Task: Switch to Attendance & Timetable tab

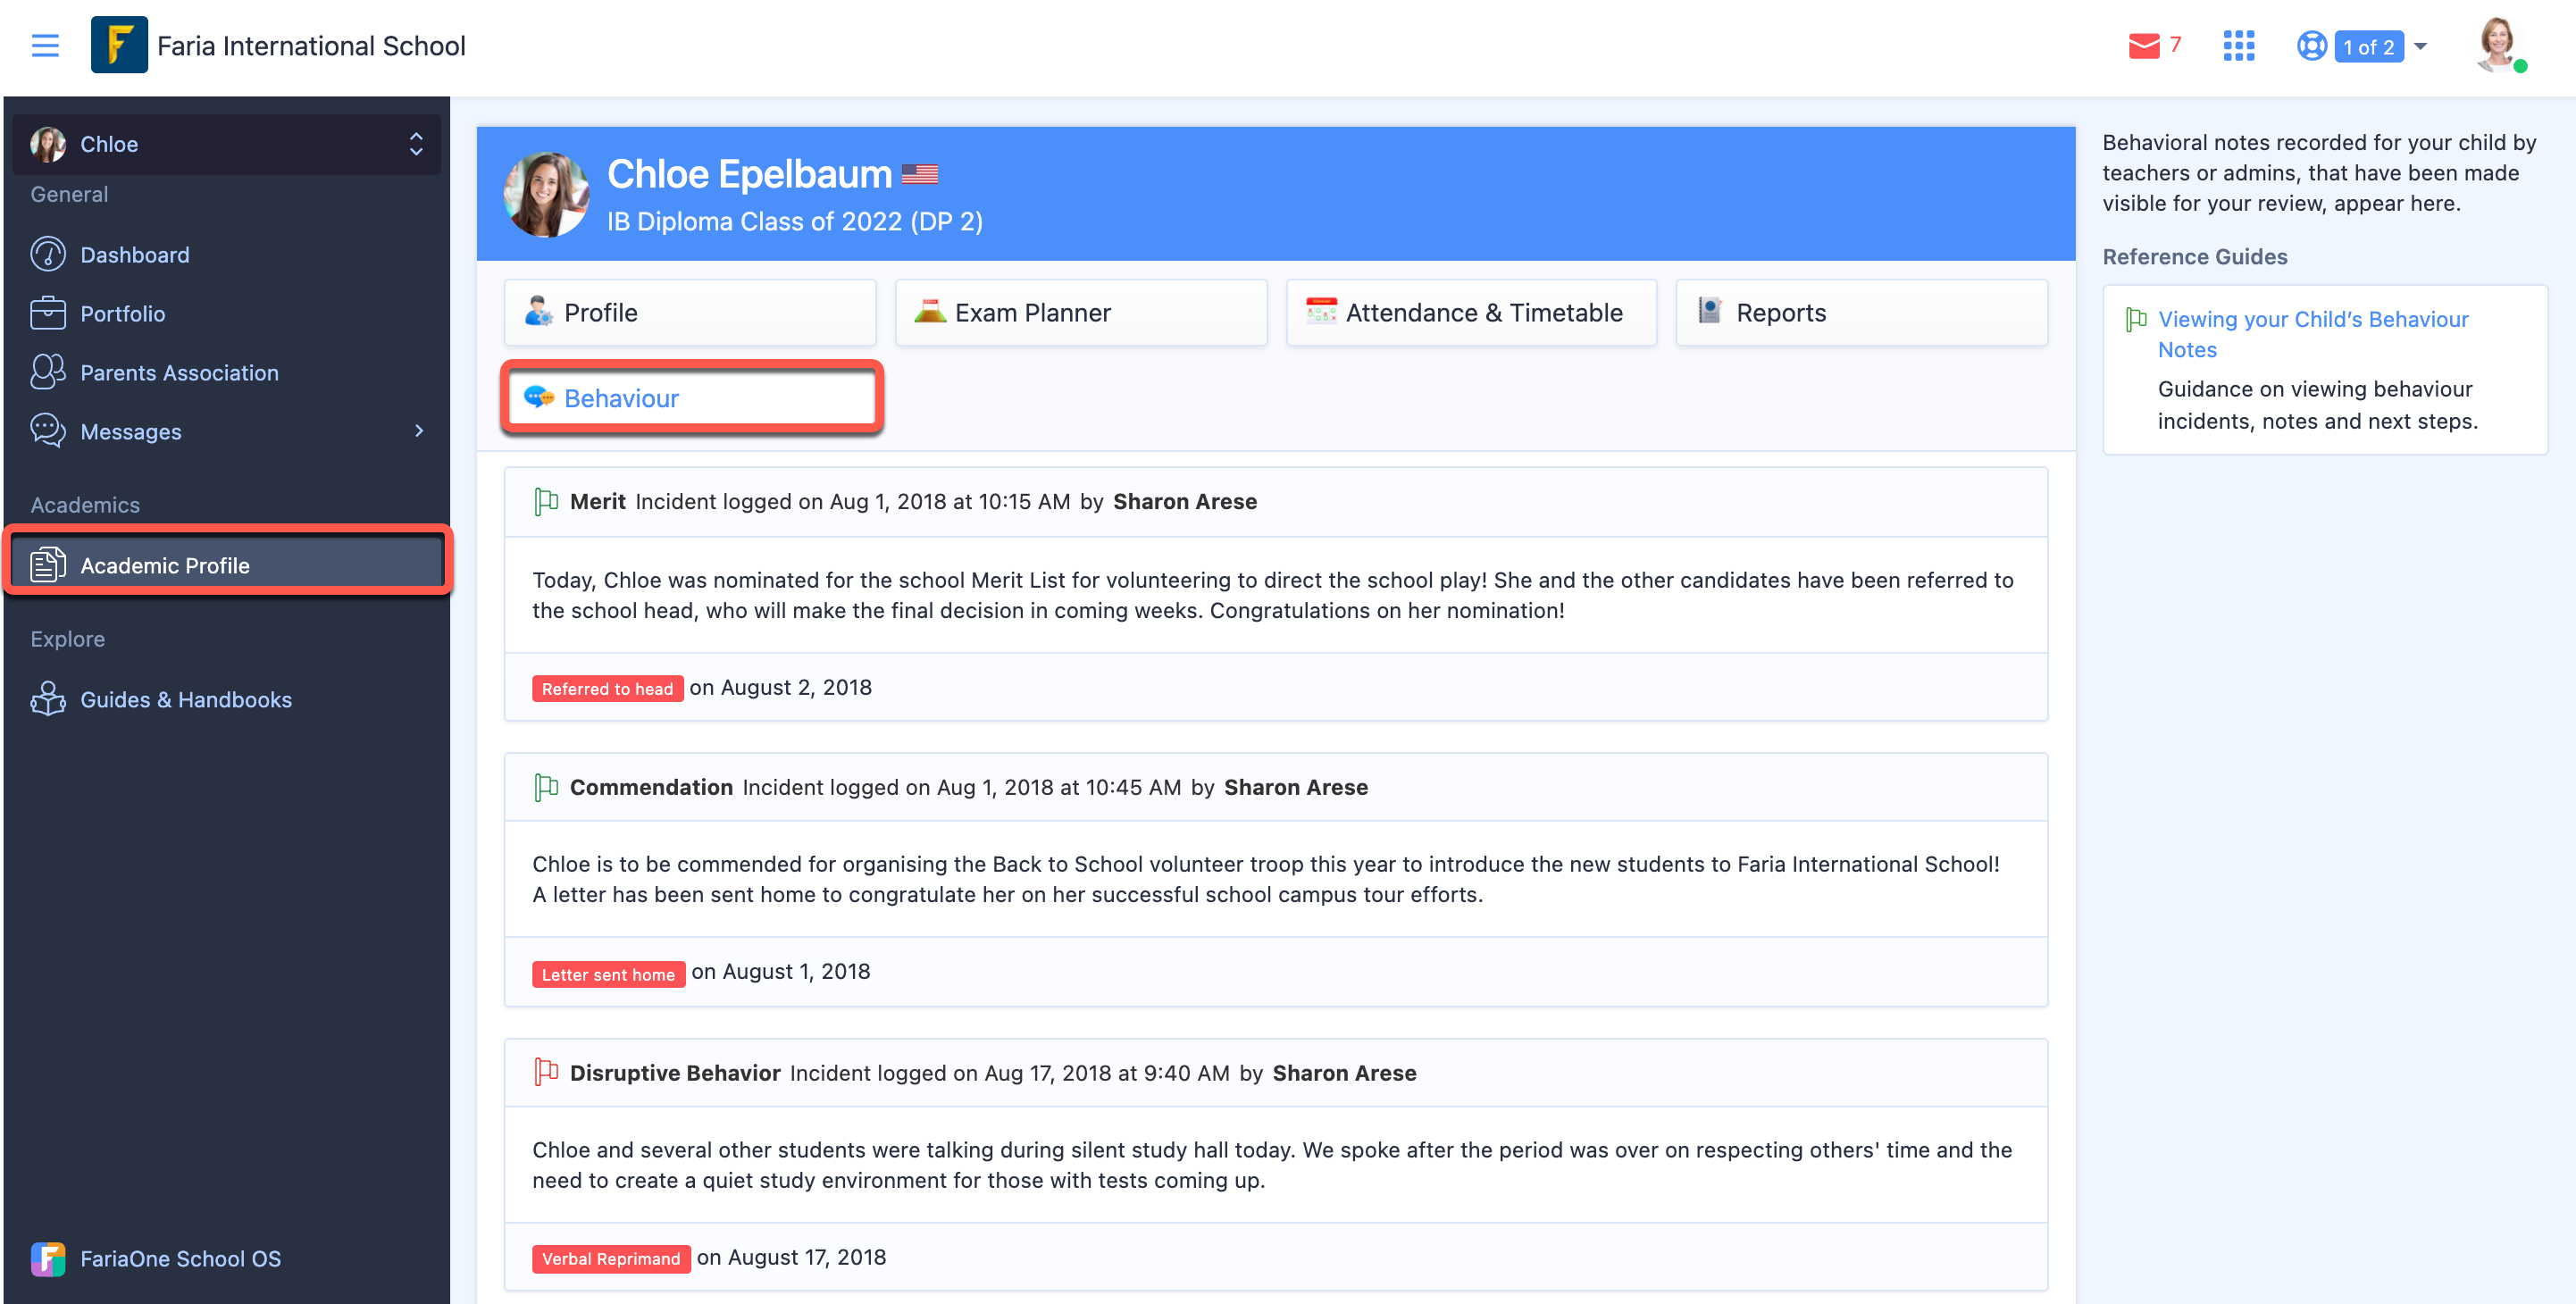Action: (x=1471, y=313)
